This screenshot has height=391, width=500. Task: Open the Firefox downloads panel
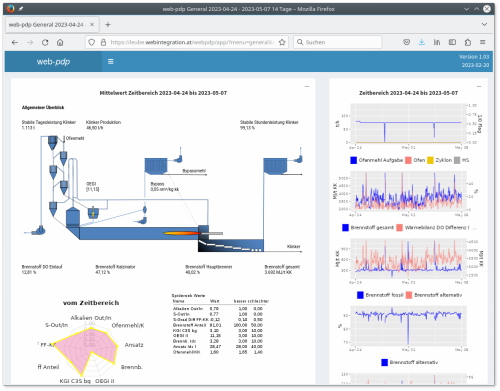point(422,42)
